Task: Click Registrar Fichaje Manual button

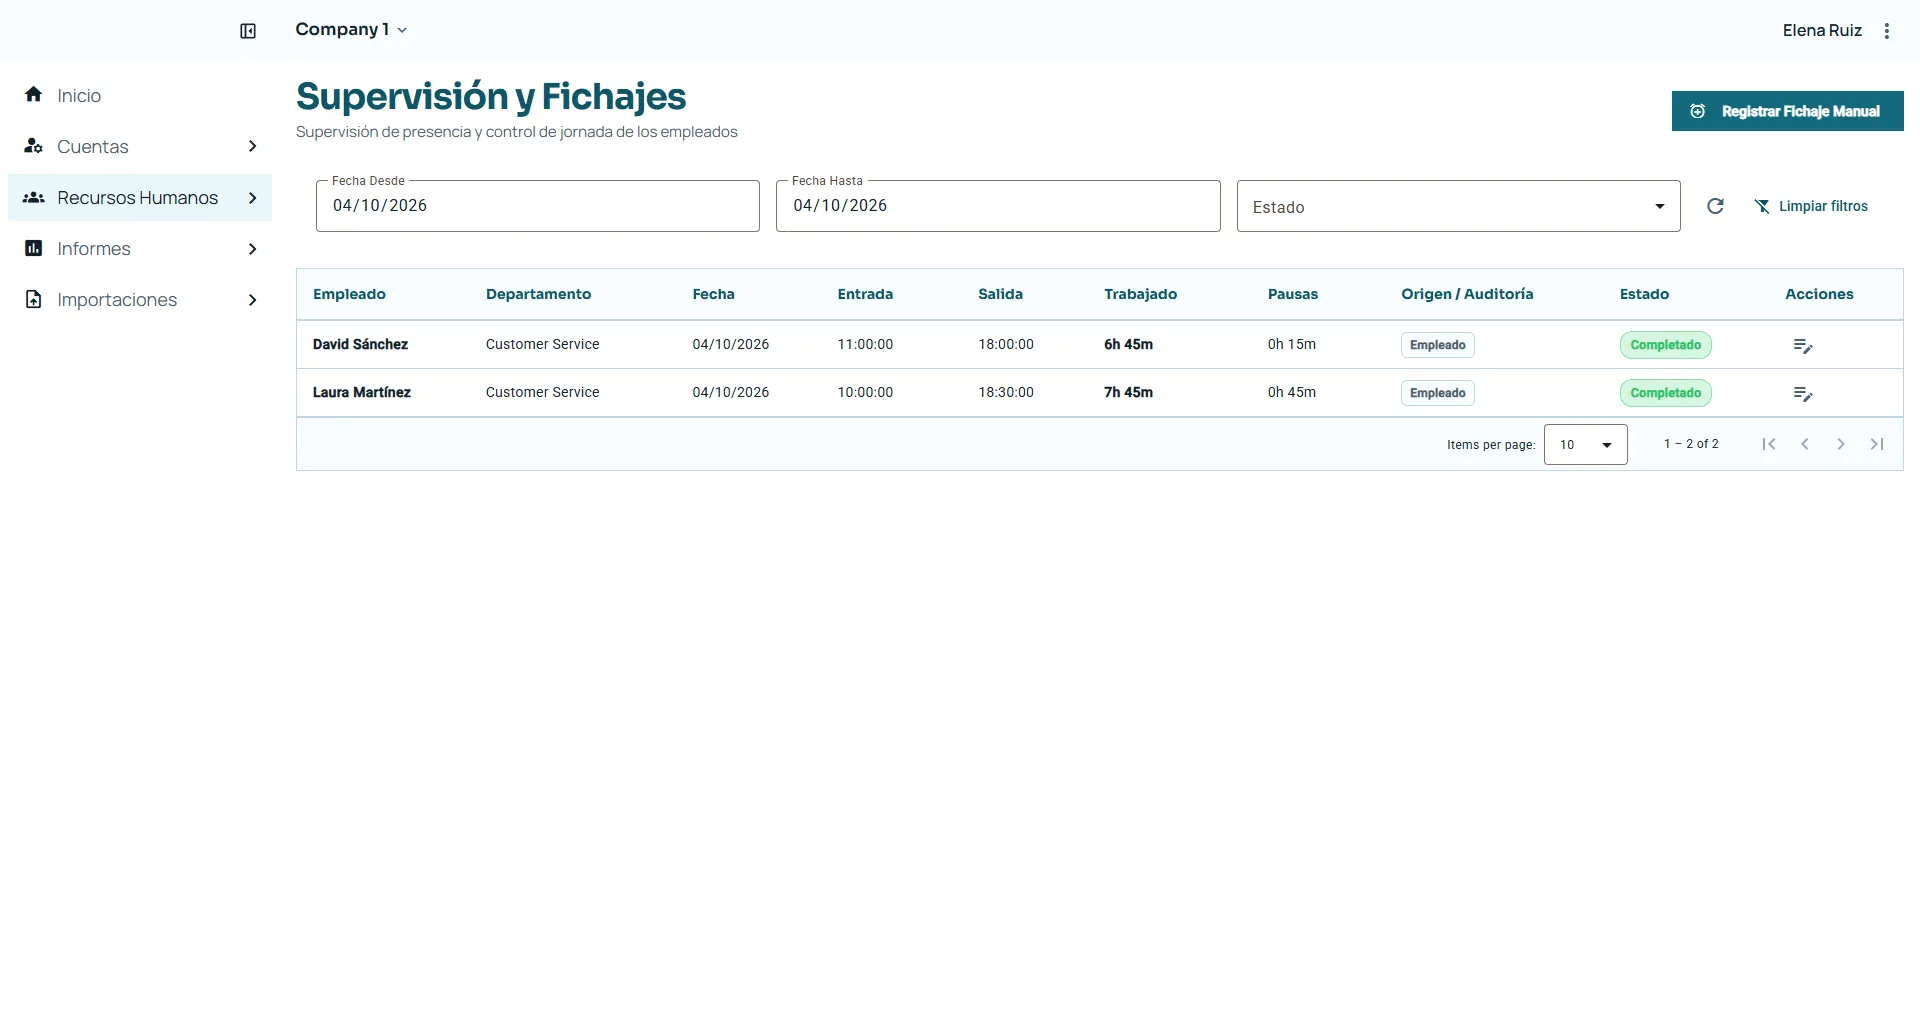Action: coord(1787,111)
